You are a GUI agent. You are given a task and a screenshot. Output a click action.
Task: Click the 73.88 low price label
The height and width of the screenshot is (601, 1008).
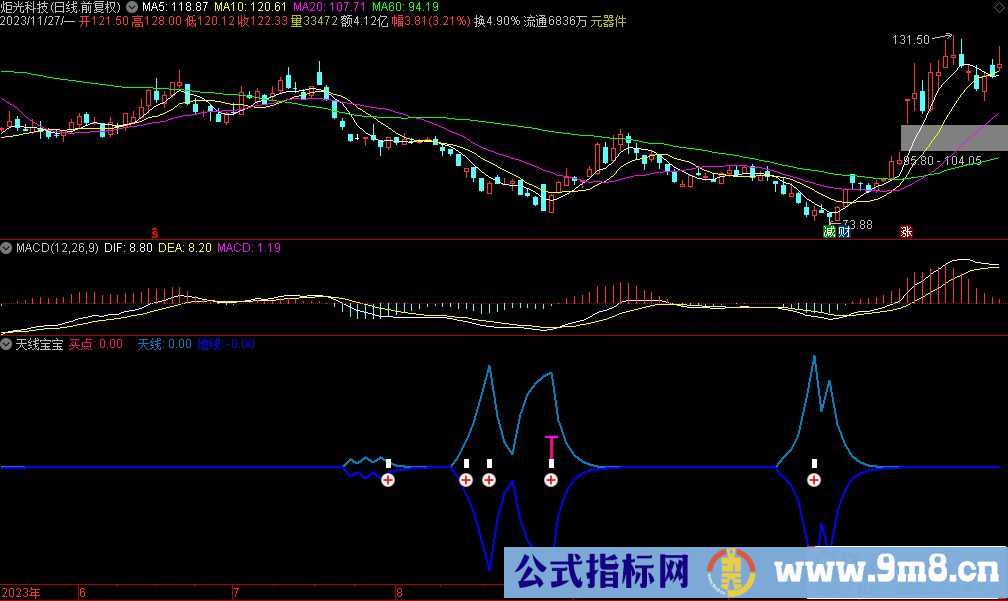click(858, 224)
